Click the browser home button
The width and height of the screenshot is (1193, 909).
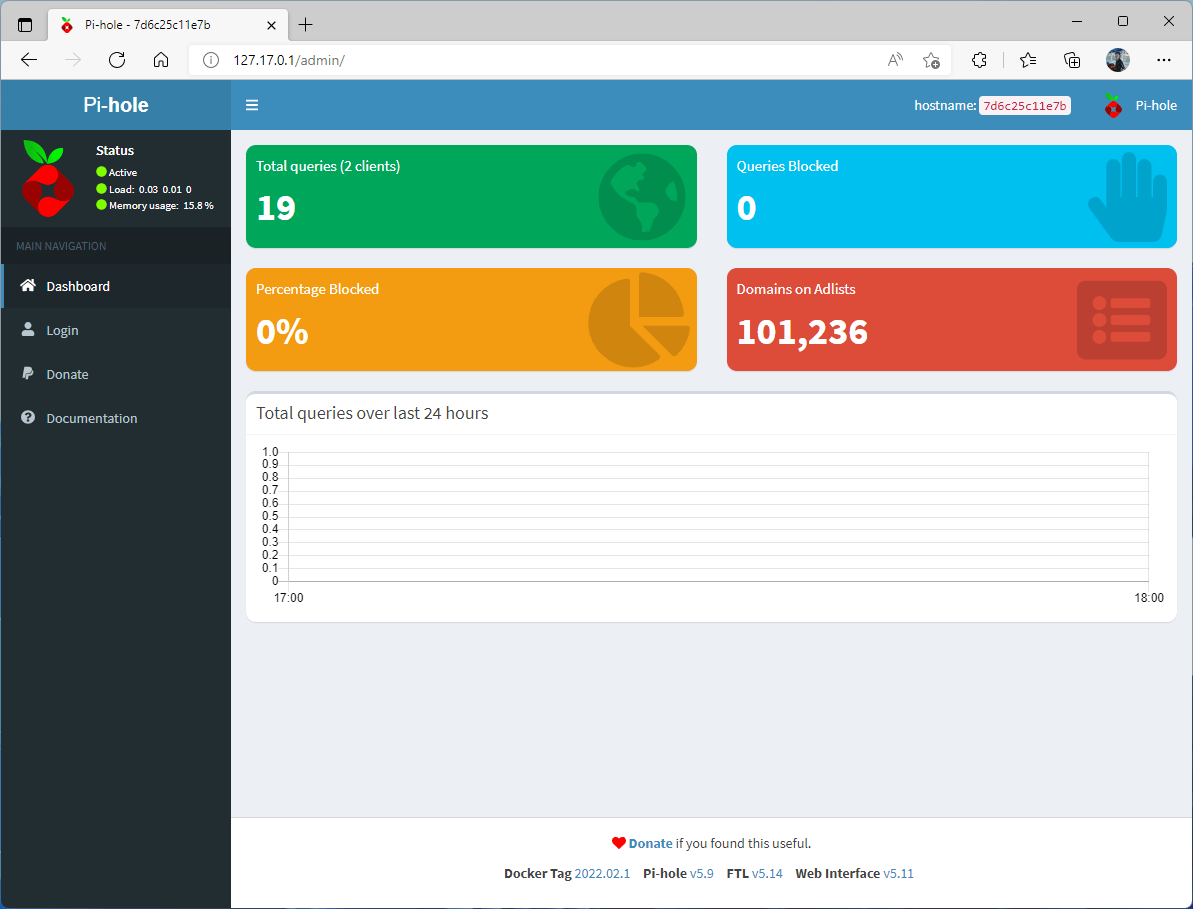(161, 60)
